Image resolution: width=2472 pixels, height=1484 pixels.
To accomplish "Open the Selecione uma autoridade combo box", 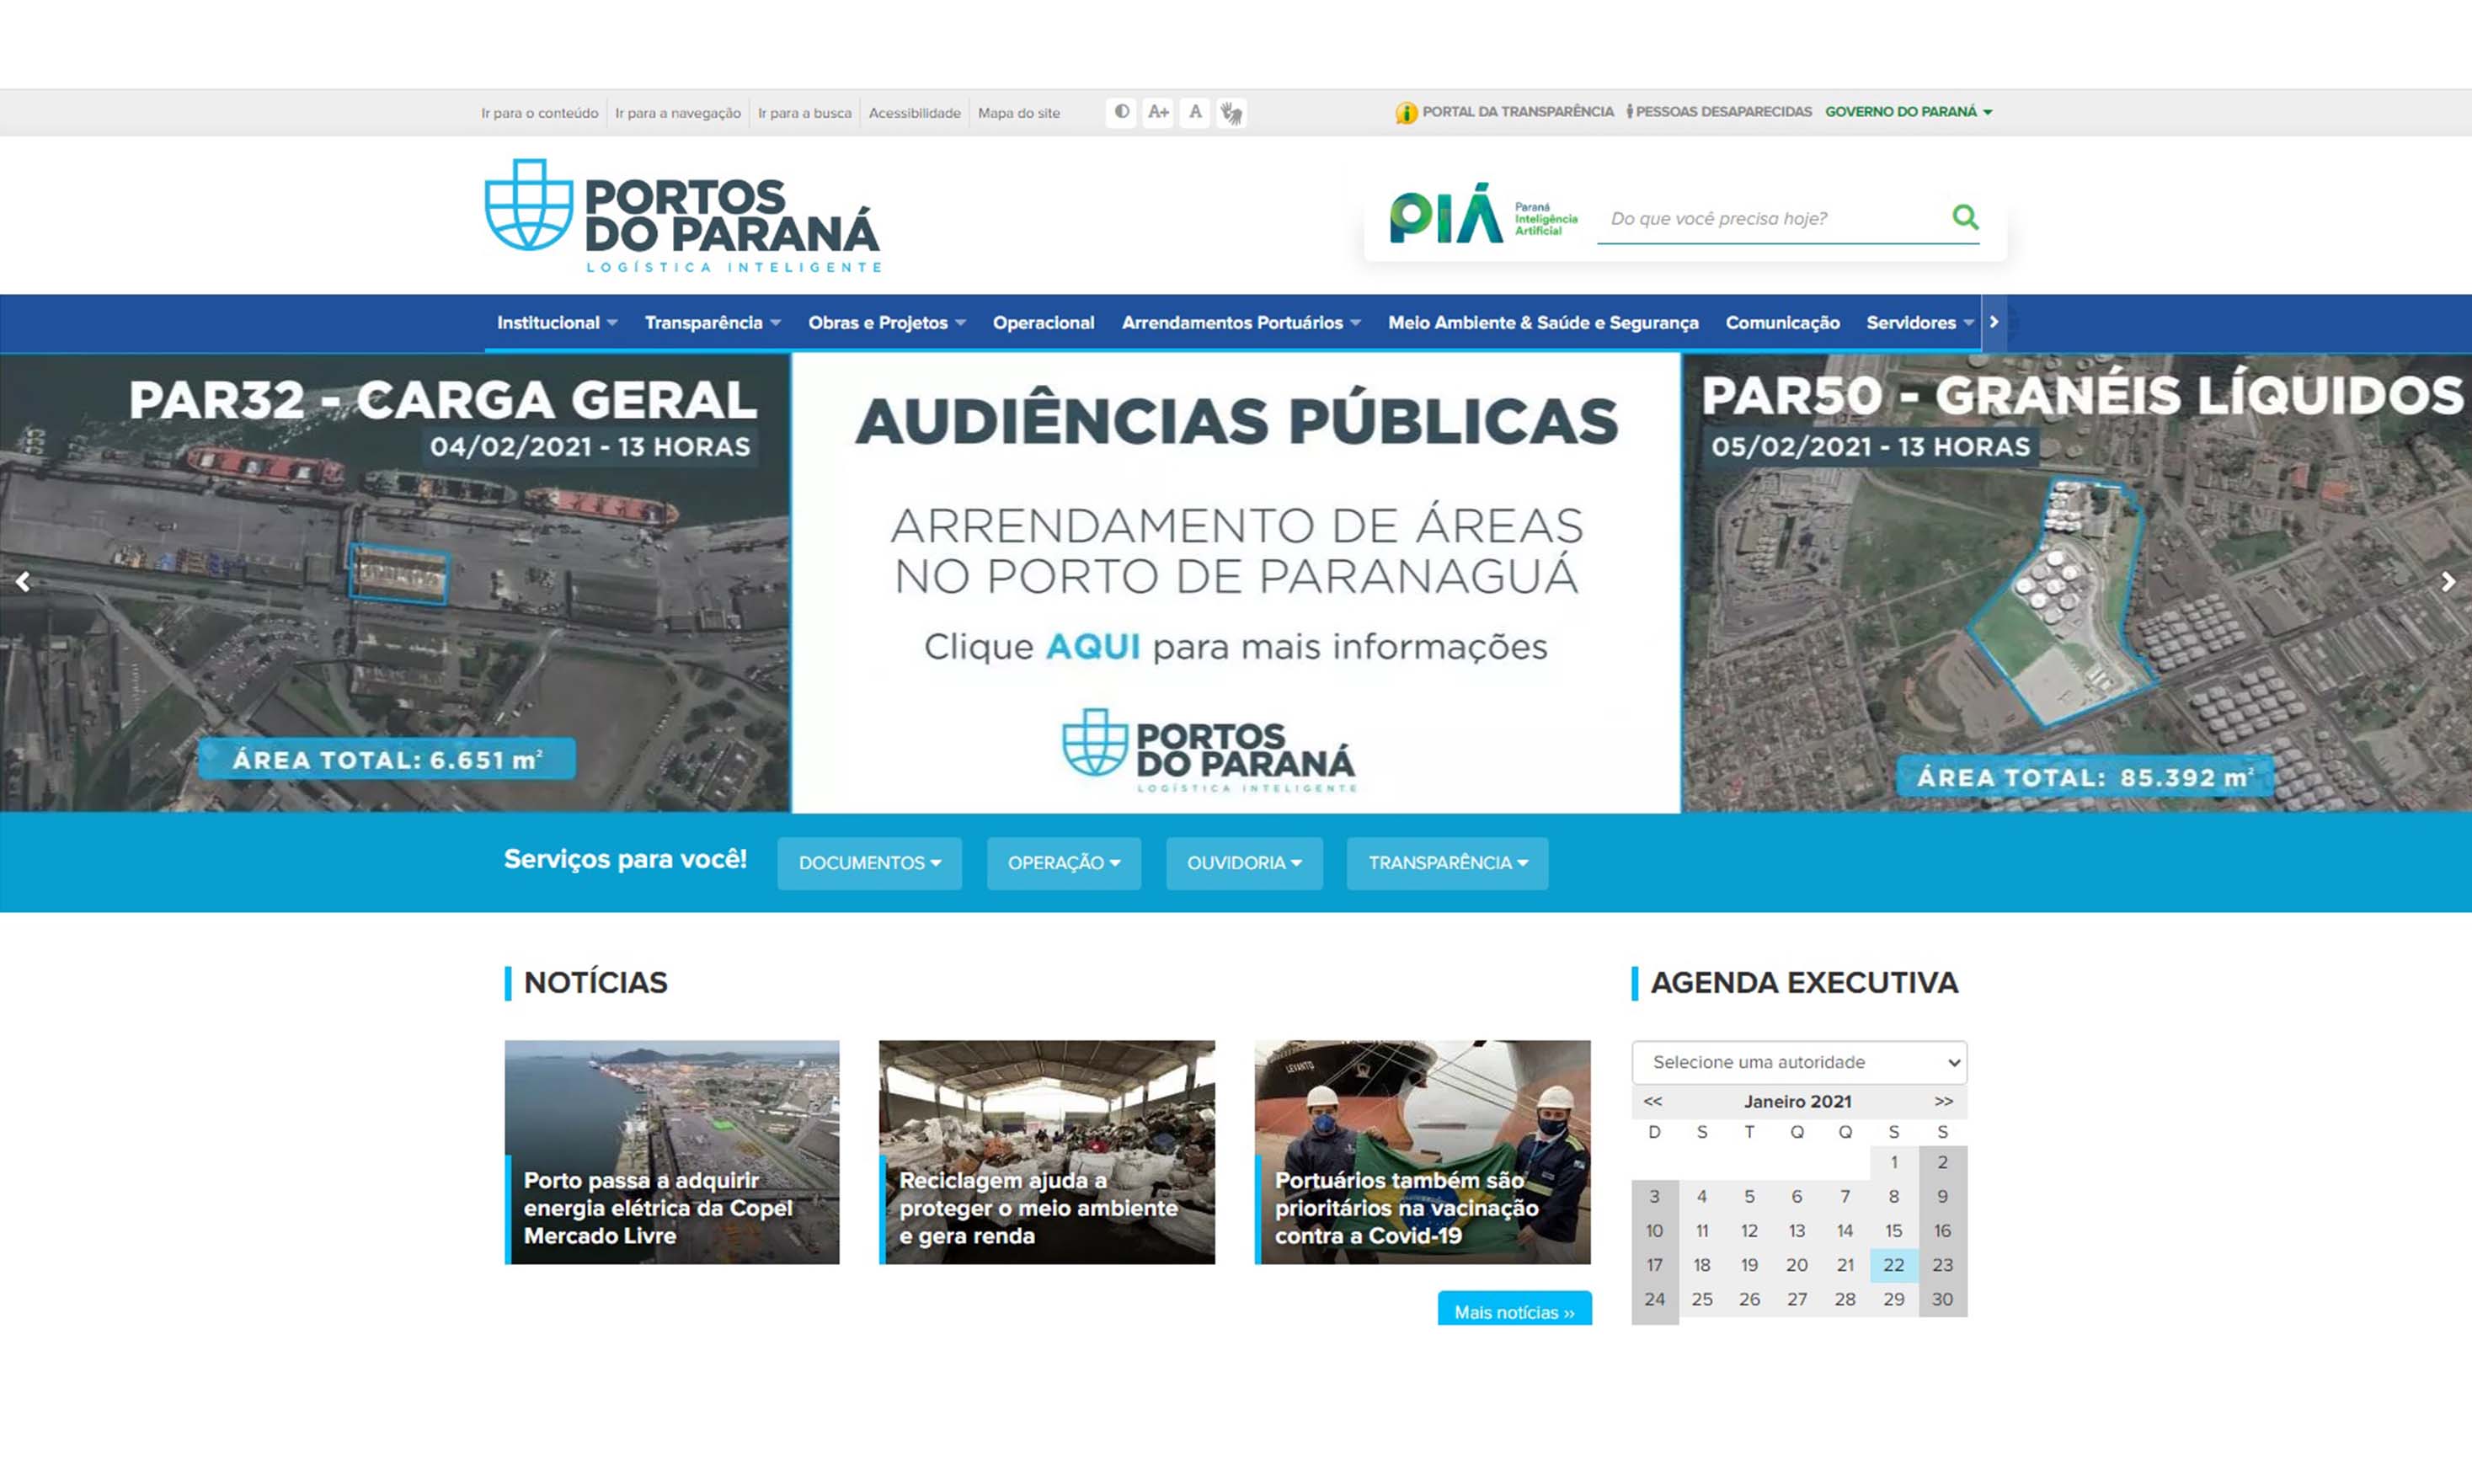I will [x=1799, y=1062].
